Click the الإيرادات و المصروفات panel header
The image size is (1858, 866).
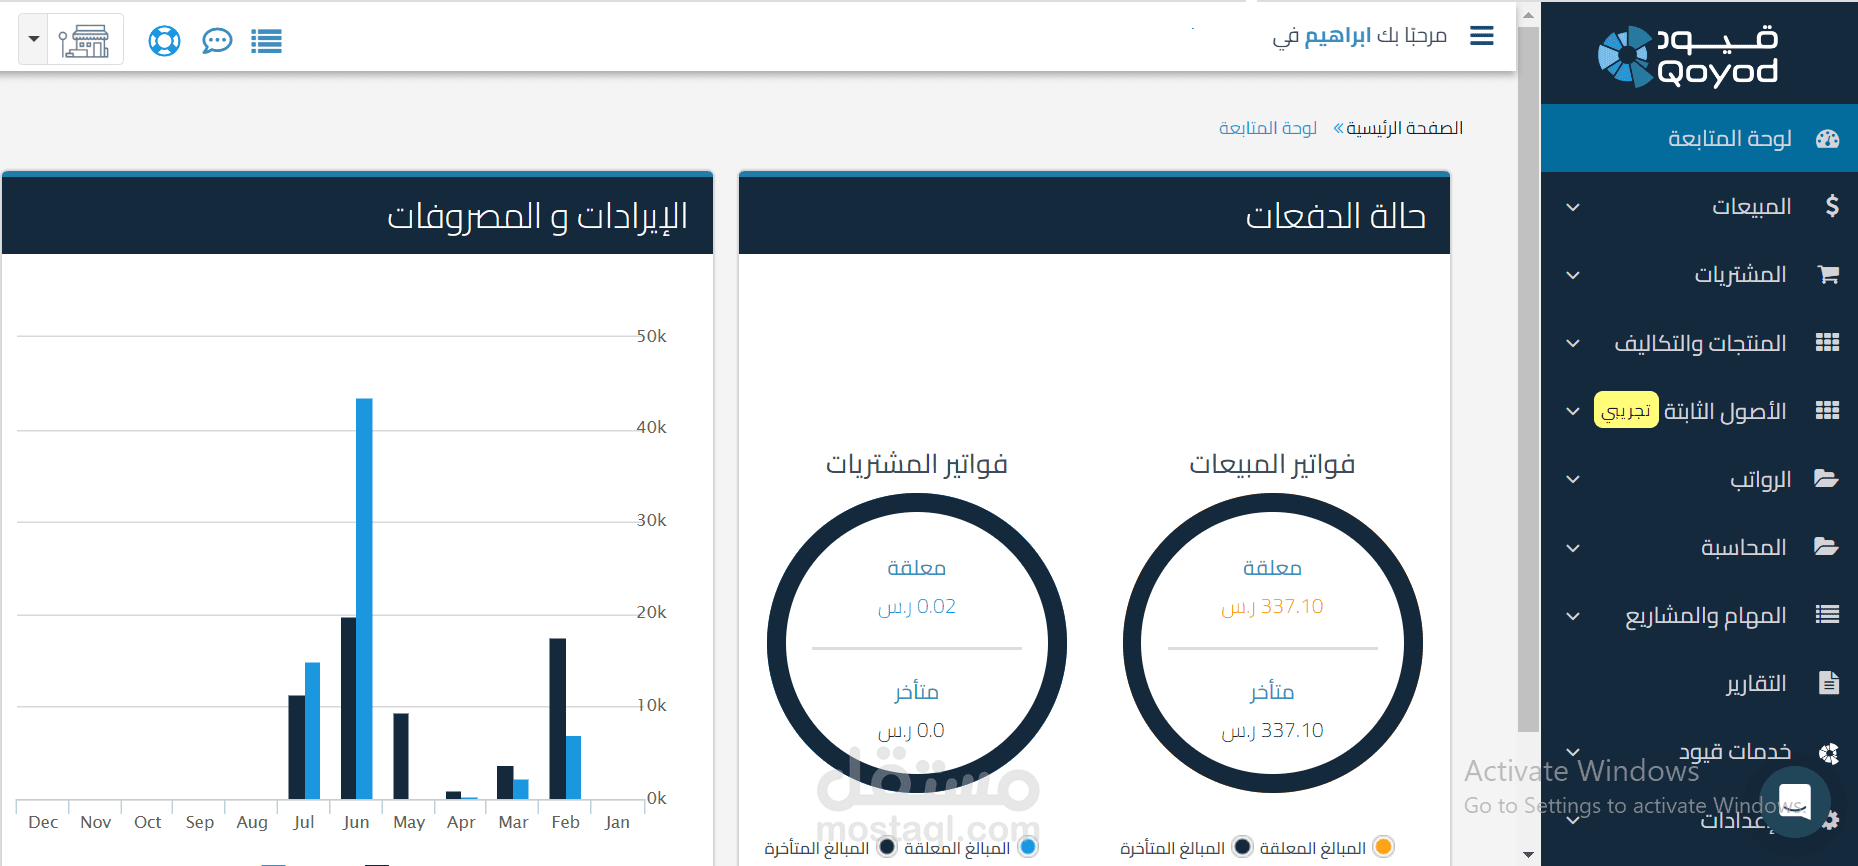357,215
